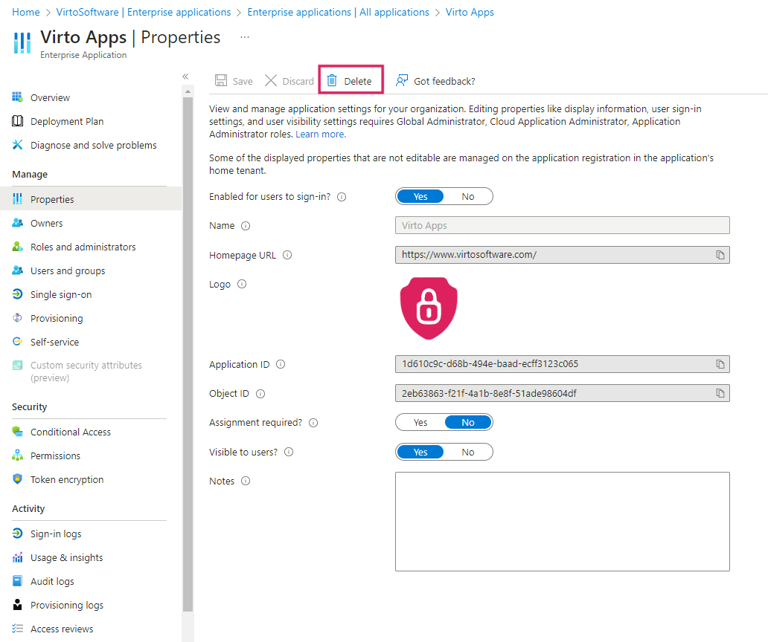Set Visible to users to Yes
Image resolution: width=768 pixels, height=642 pixels.
[420, 452]
